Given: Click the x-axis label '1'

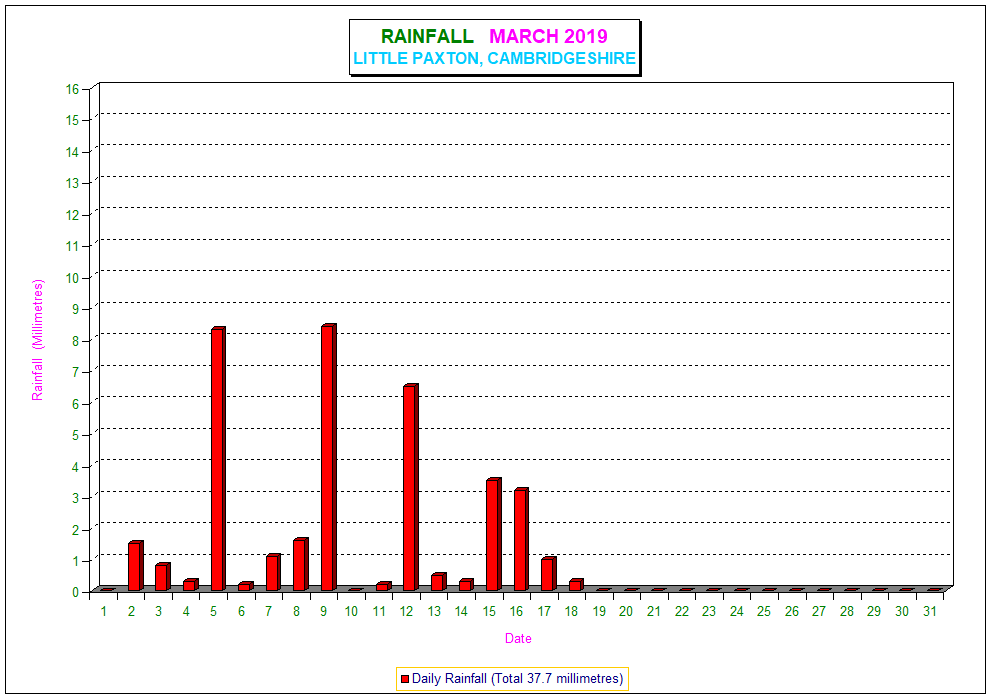Looking at the screenshot, I should tap(104, 611).
